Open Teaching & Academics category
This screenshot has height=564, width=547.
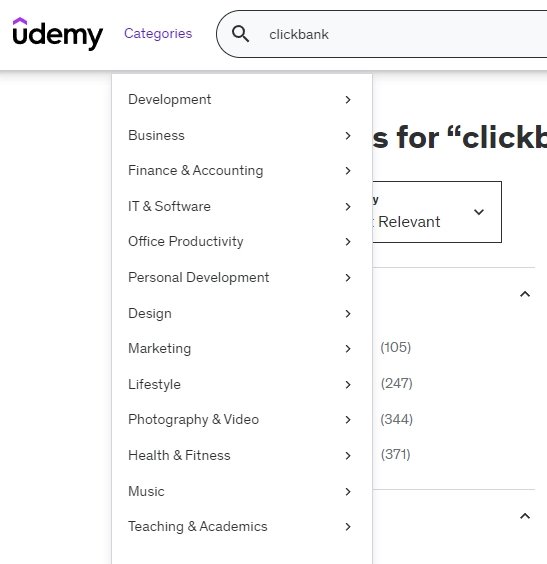coord(240,527)
